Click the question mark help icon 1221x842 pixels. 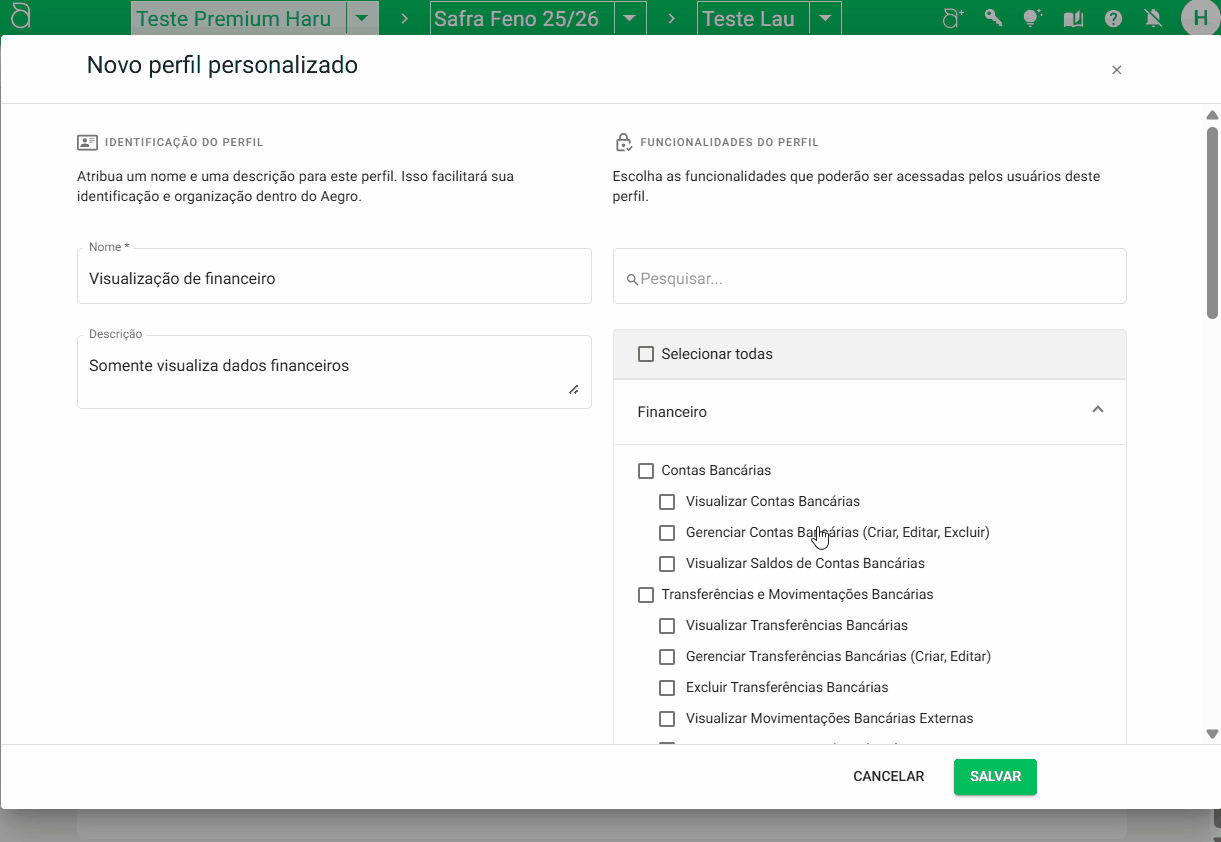1113,18
